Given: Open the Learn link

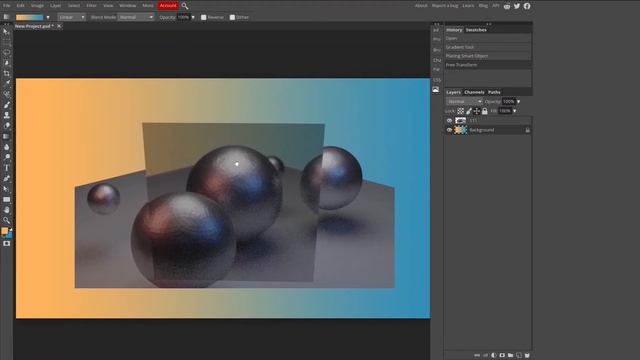Looking at the screenshot, I should pos(468,6).
